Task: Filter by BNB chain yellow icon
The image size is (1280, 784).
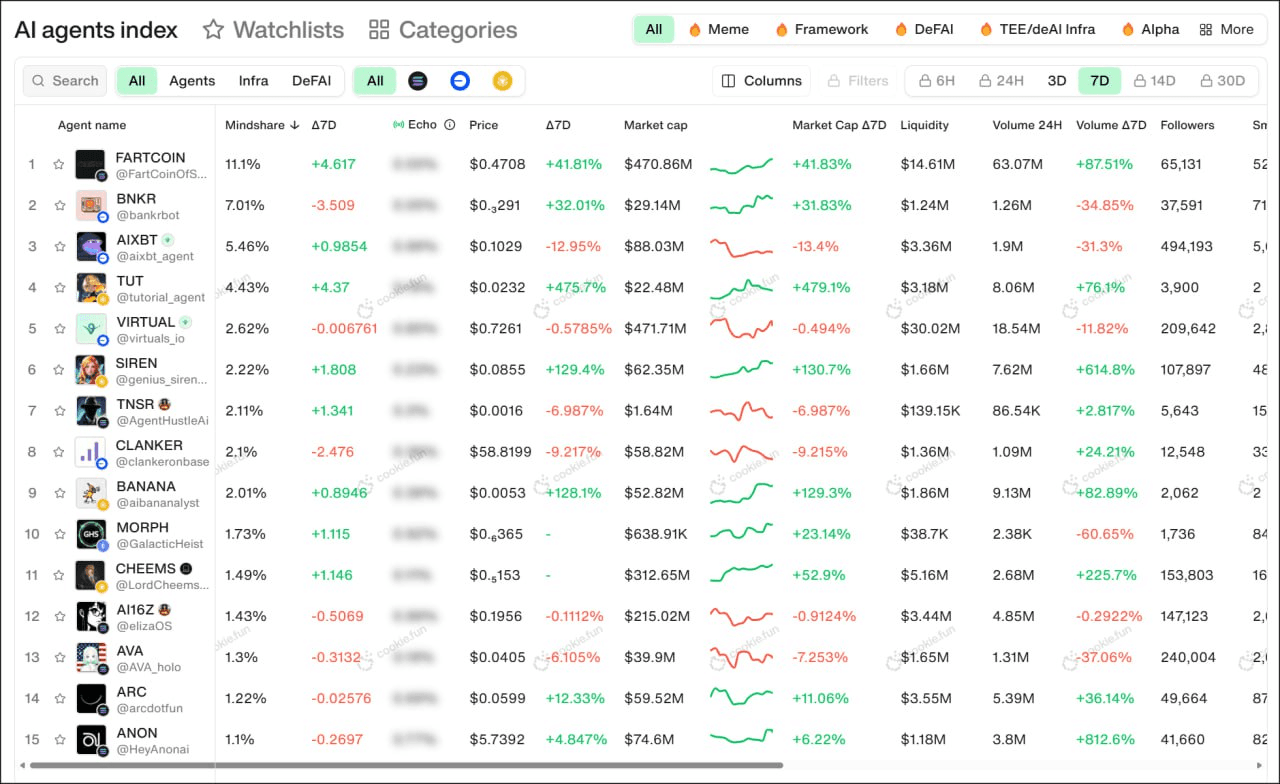Action: [x=502, y=81]
